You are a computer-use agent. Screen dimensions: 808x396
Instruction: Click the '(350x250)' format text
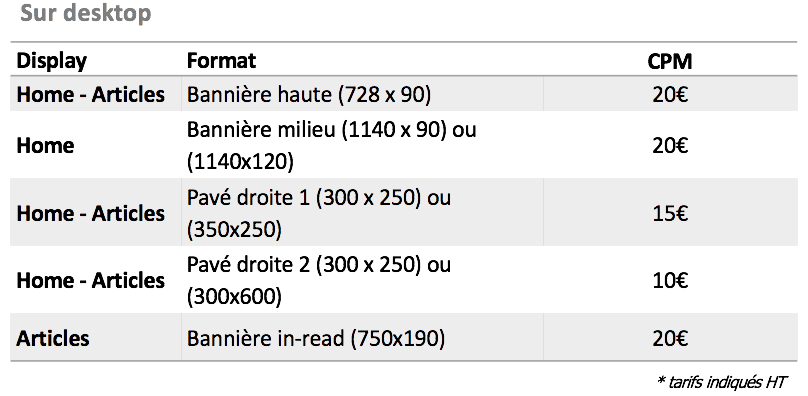[234, 229]
